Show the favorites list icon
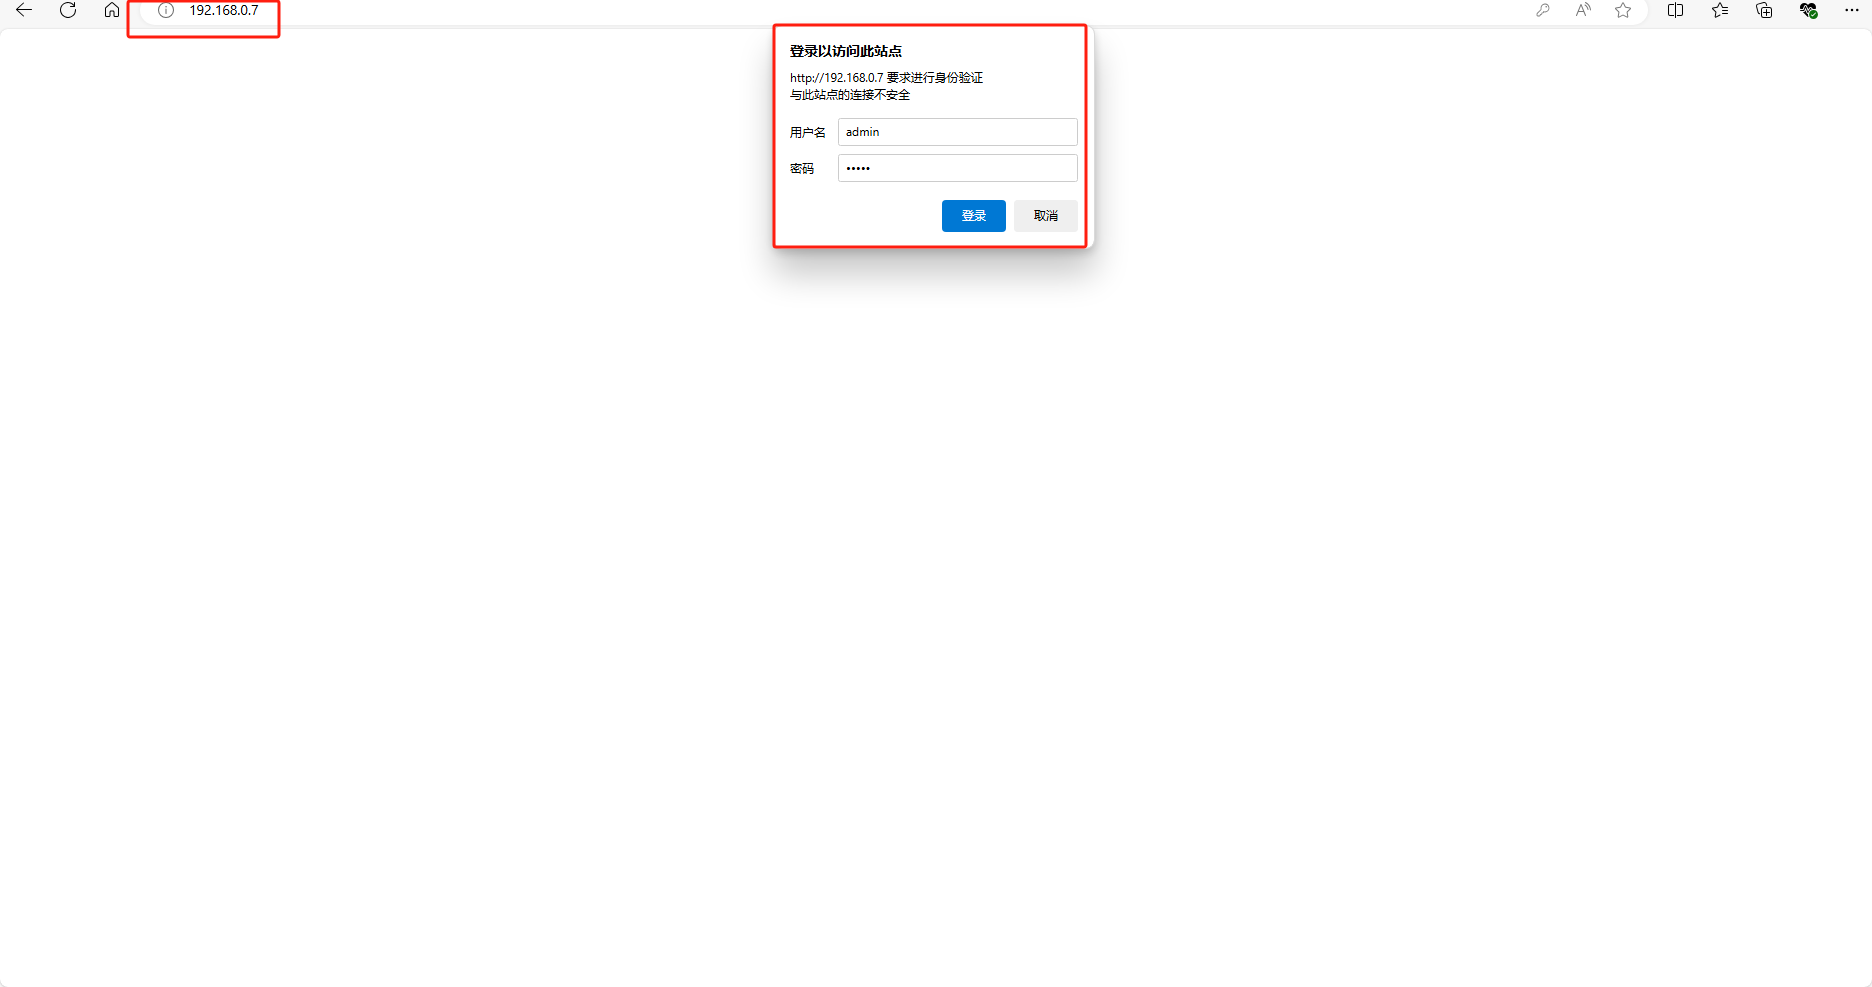The height and width of the screenshot is (987, 1872). click(1720, 10)
